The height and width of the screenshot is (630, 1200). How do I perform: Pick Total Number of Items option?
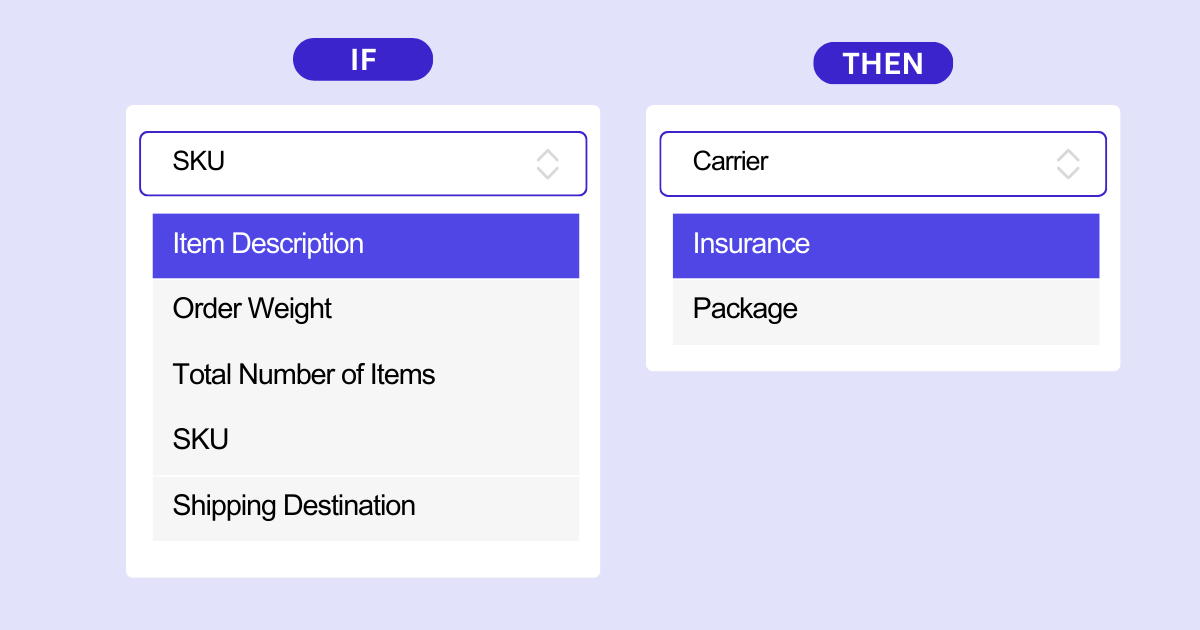pyautogui.click(x=366, y=375)
